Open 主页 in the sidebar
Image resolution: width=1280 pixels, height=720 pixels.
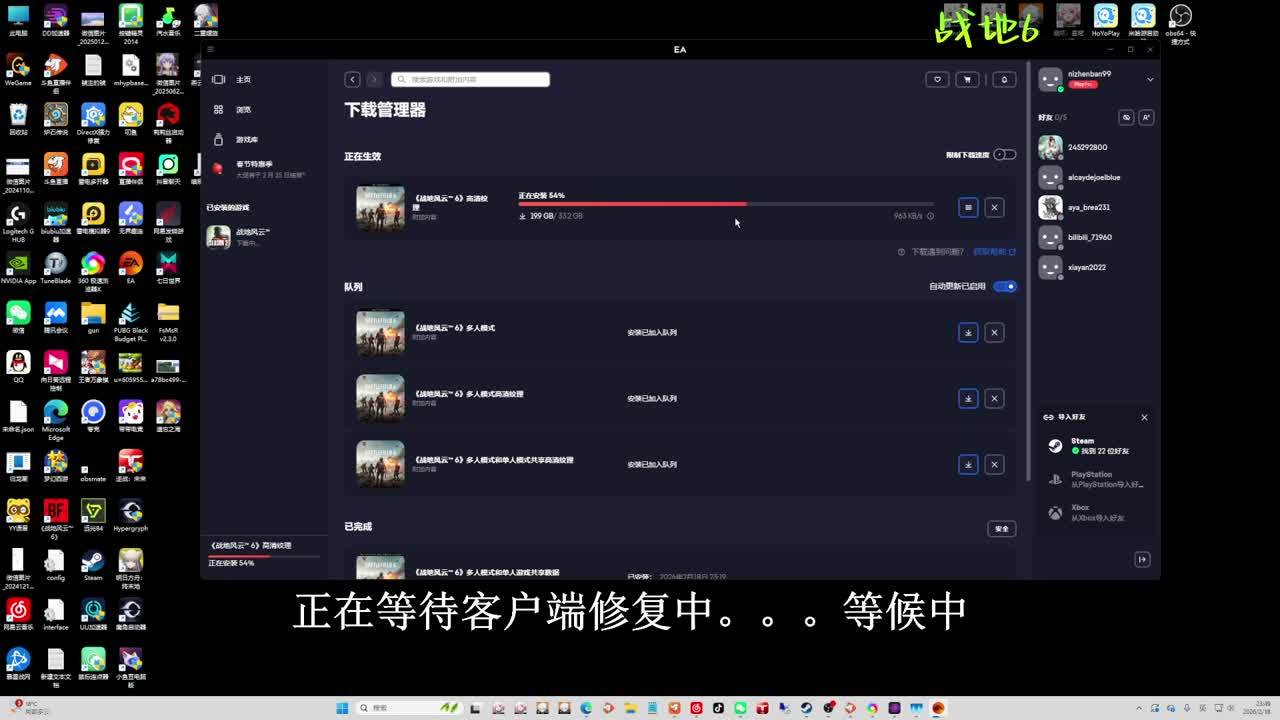coord(243,80)
